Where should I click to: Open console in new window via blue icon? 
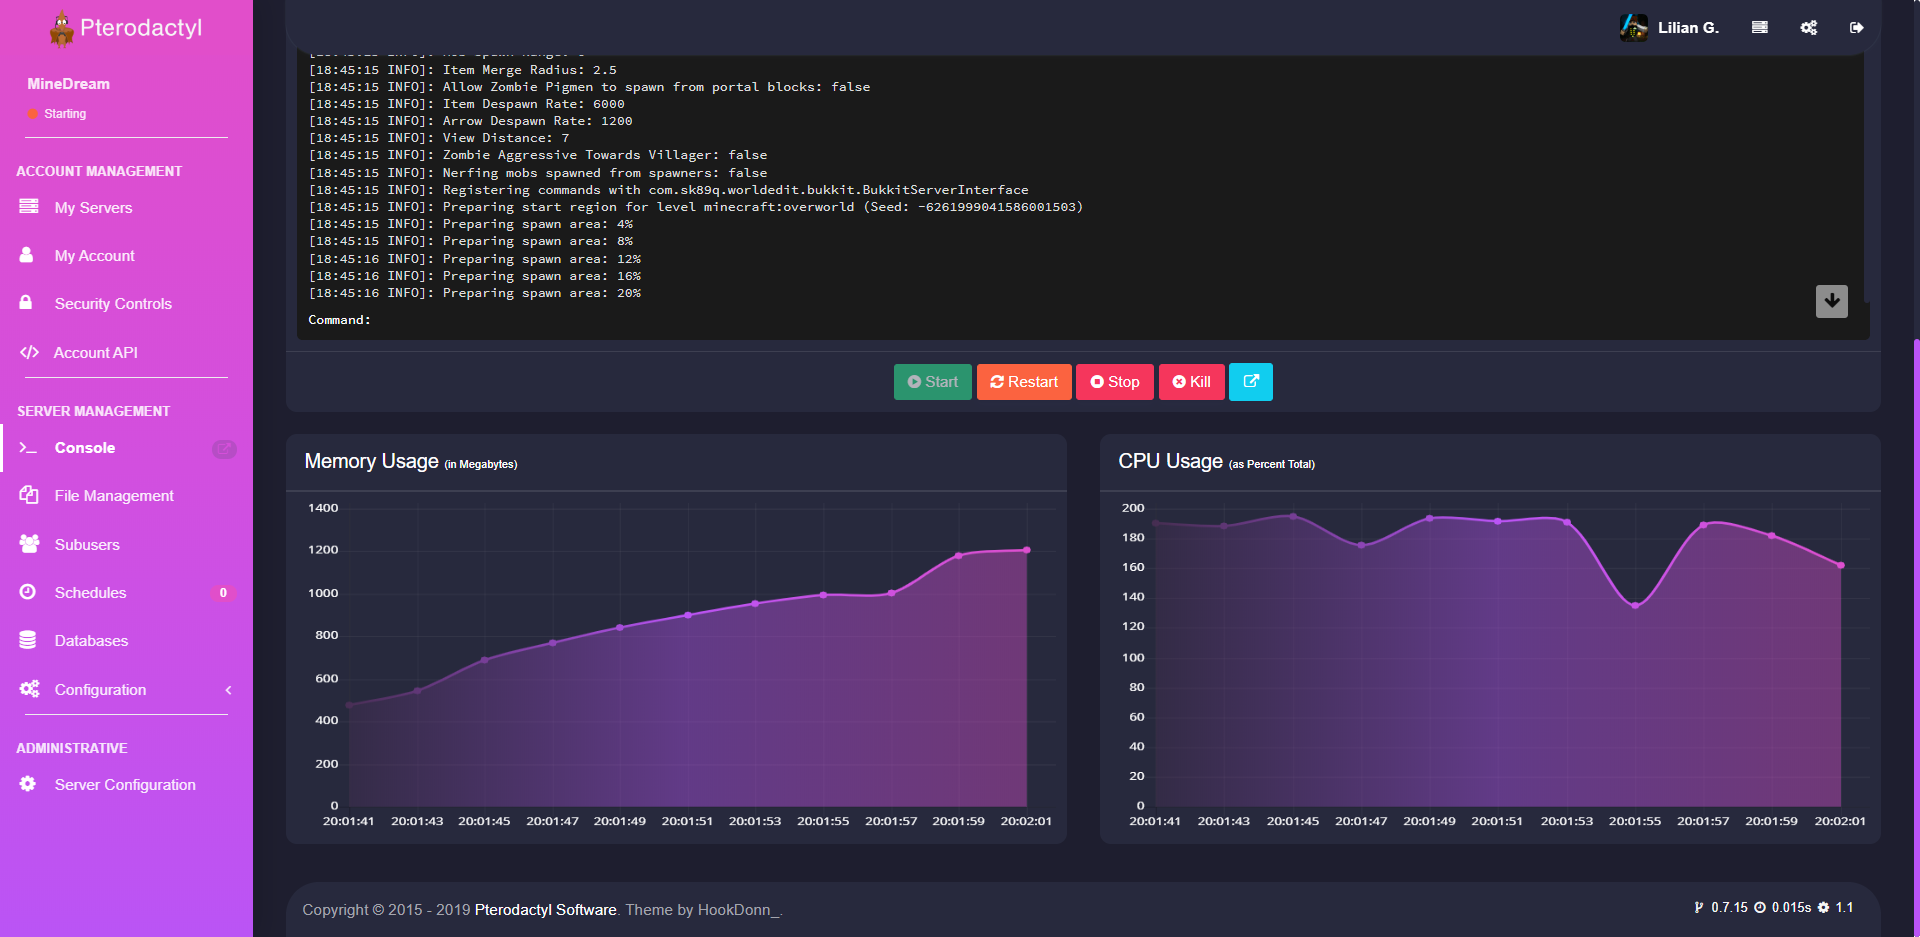(x=1250, y=382)
